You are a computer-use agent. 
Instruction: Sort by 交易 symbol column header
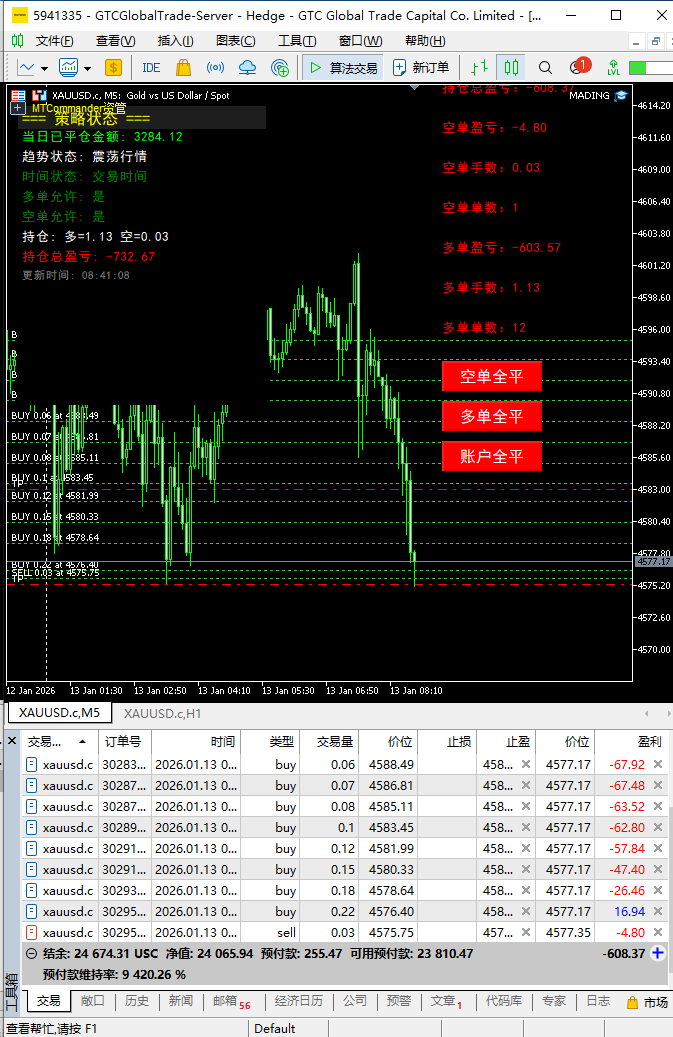(x=59, y=741)
